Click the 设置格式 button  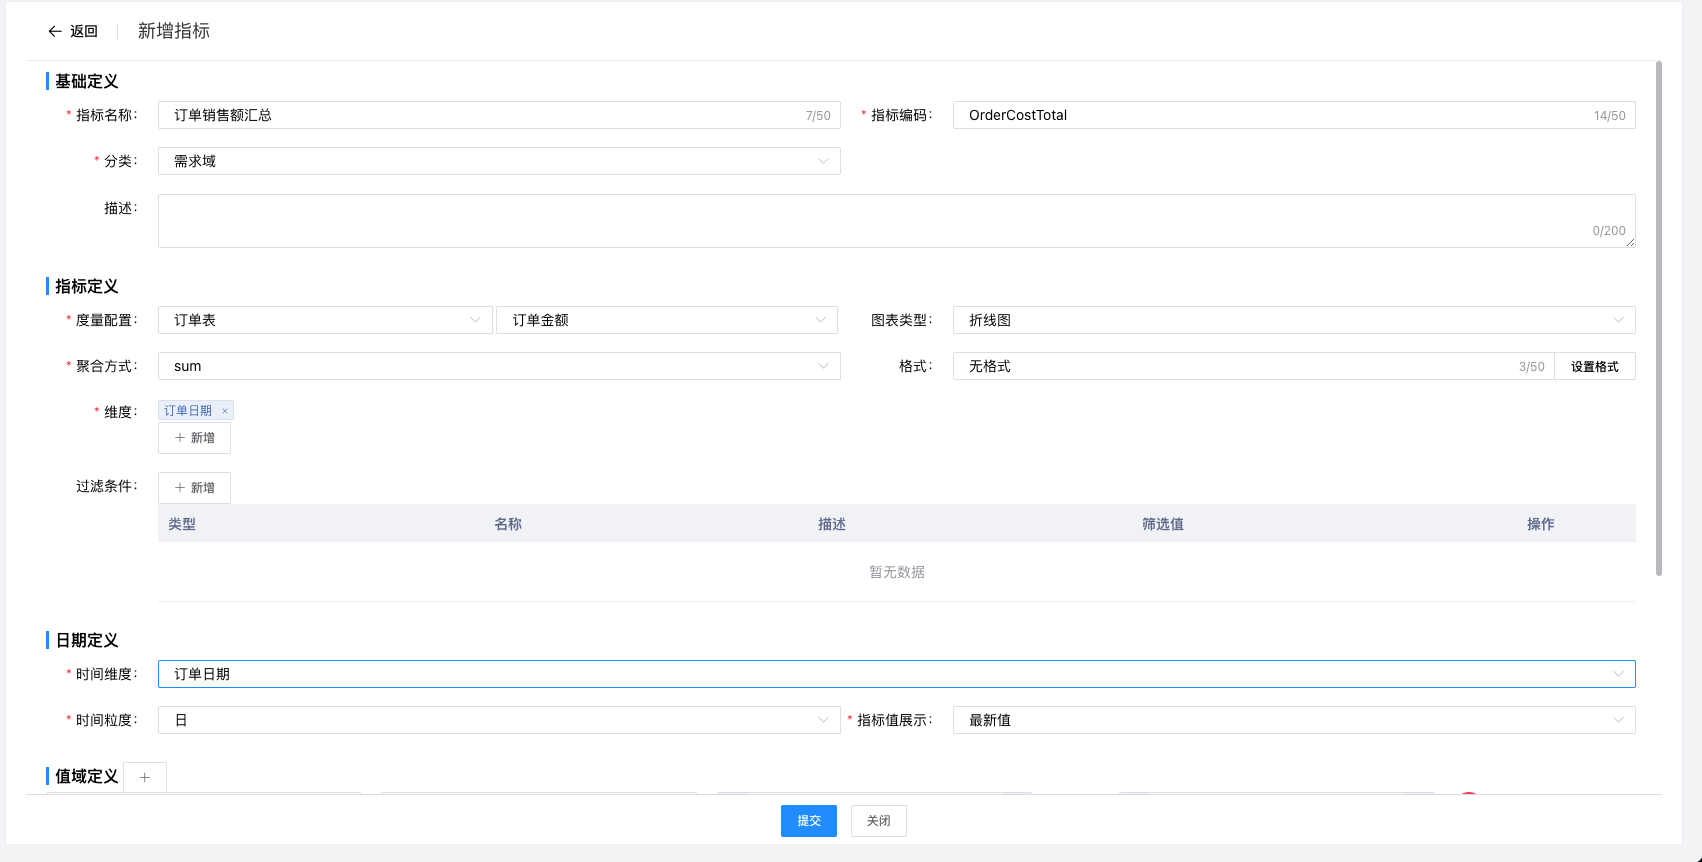point(1594,367)
